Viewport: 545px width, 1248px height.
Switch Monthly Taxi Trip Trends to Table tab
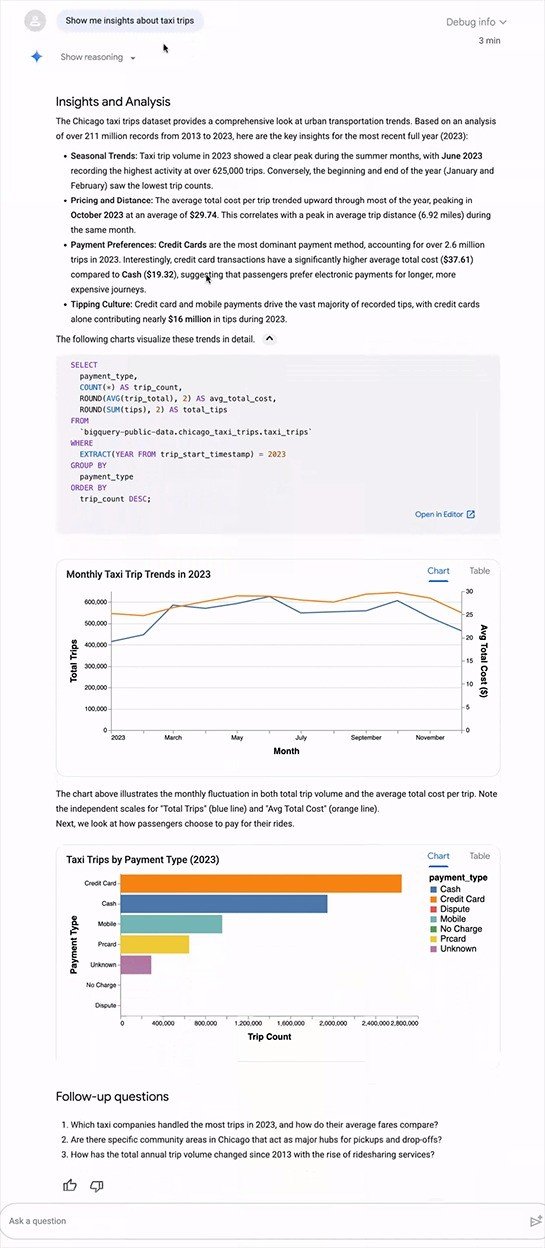tap(480, 571)
